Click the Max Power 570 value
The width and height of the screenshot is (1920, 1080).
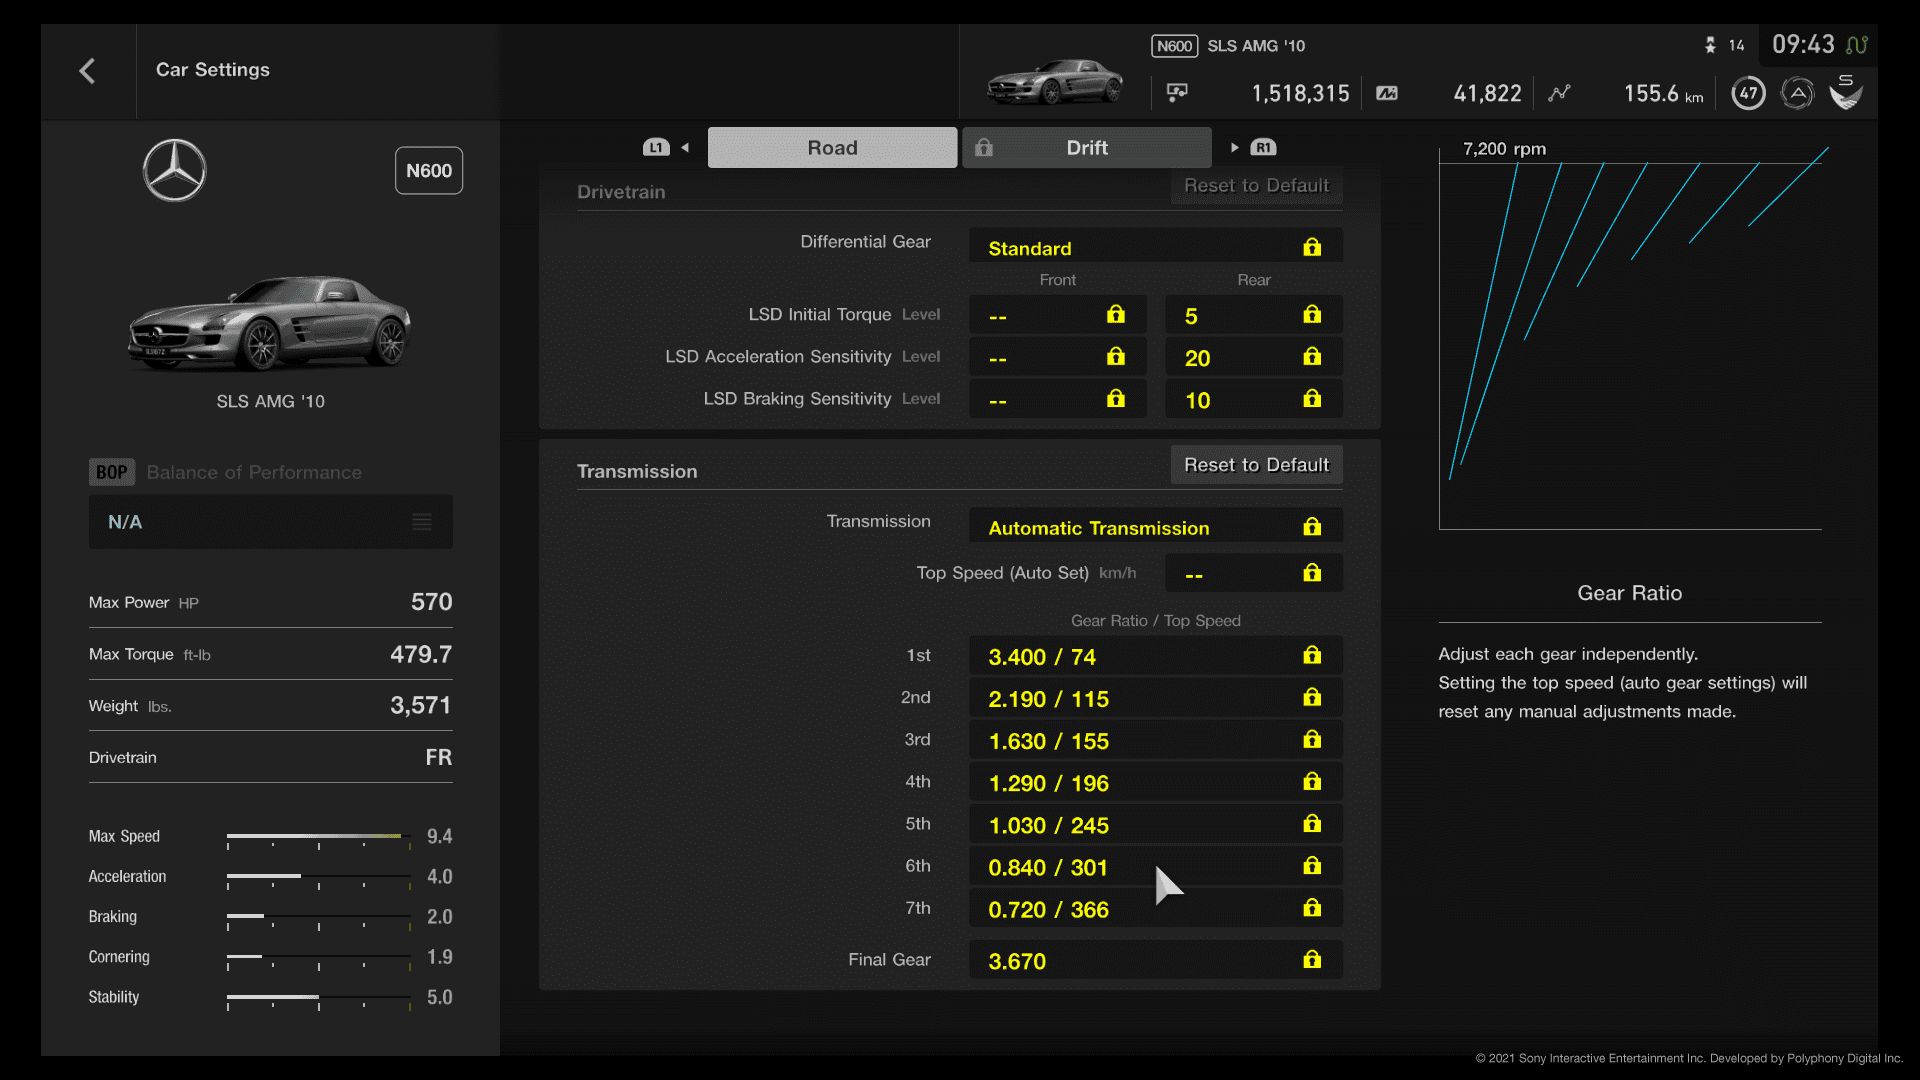pyautogui.click(x=431, y=602)
